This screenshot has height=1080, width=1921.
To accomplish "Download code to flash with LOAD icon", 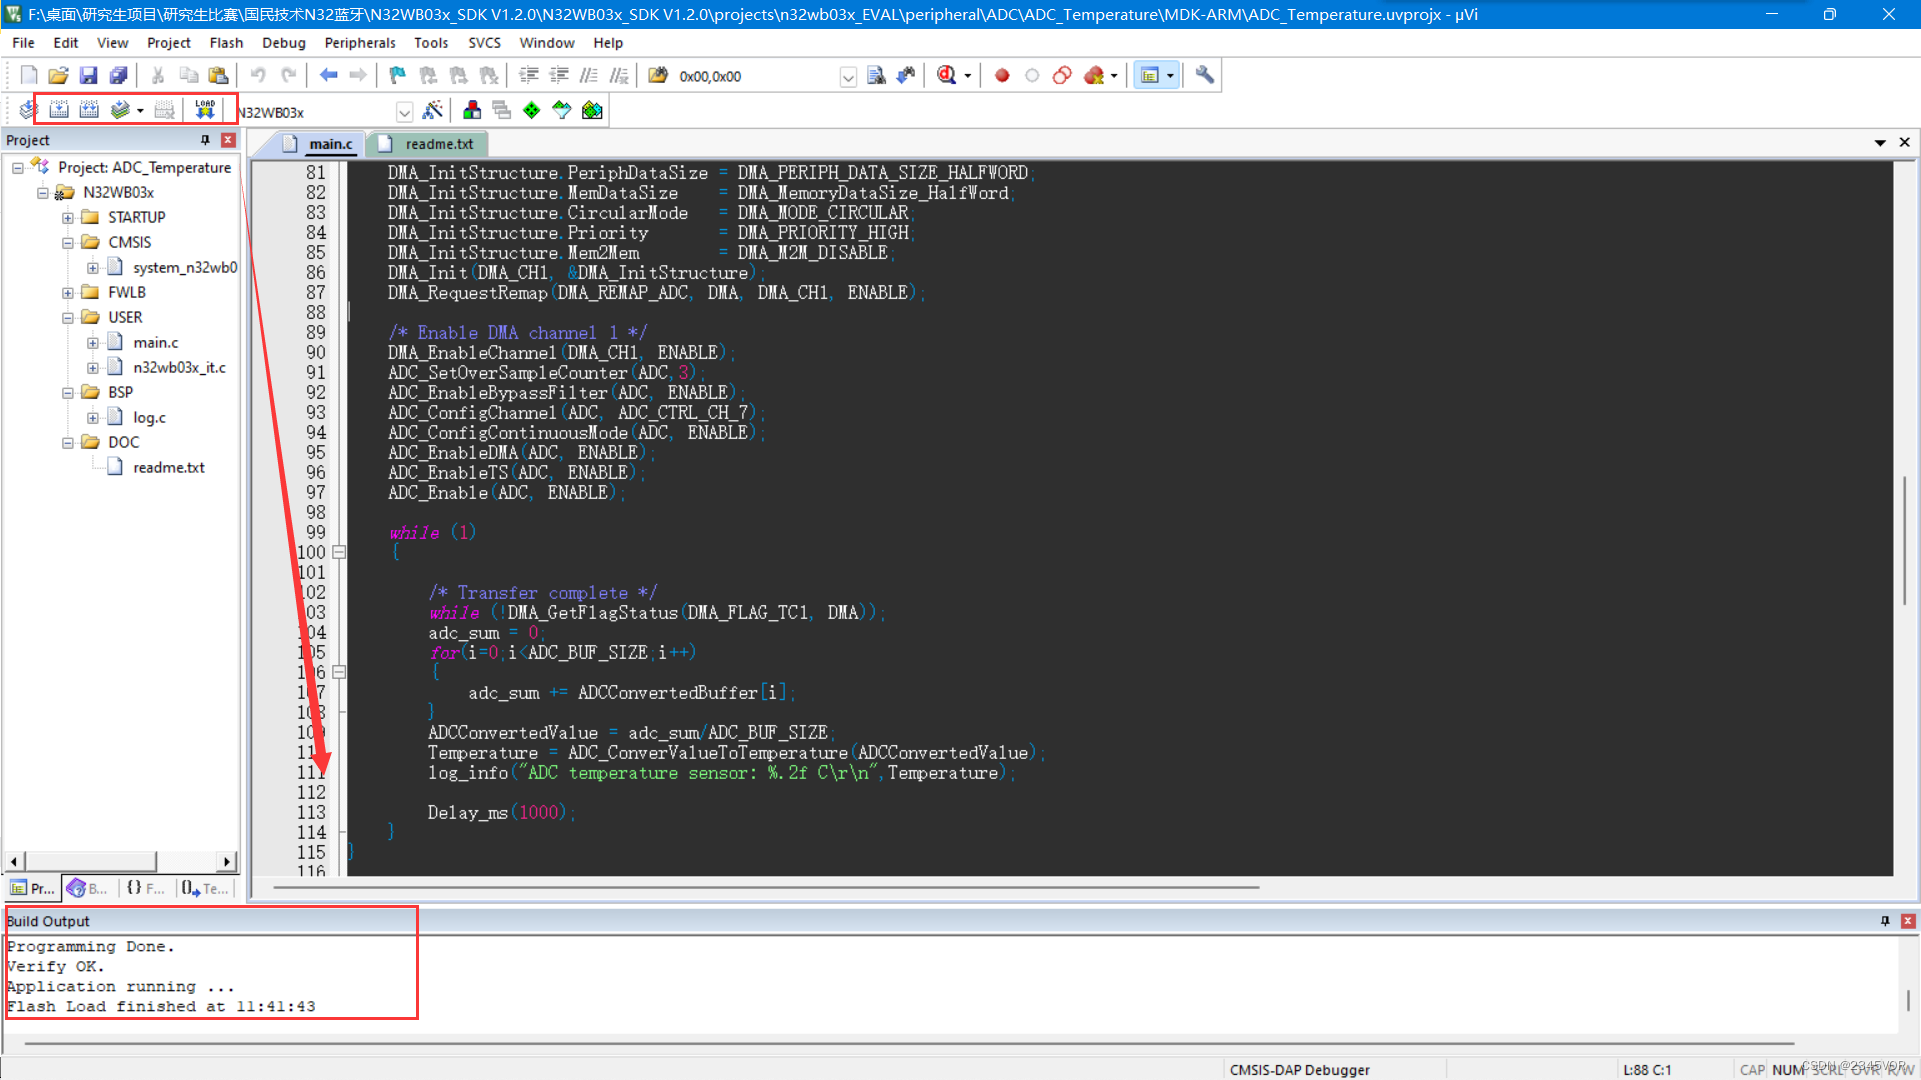I will point(204,110).
